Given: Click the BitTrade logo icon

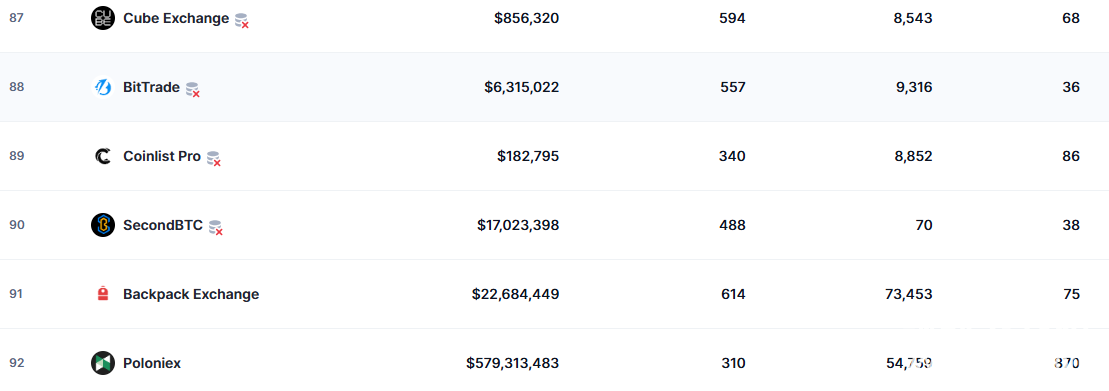Looking at the screenshot, I should pyautogui.click(x=103, y=88).
